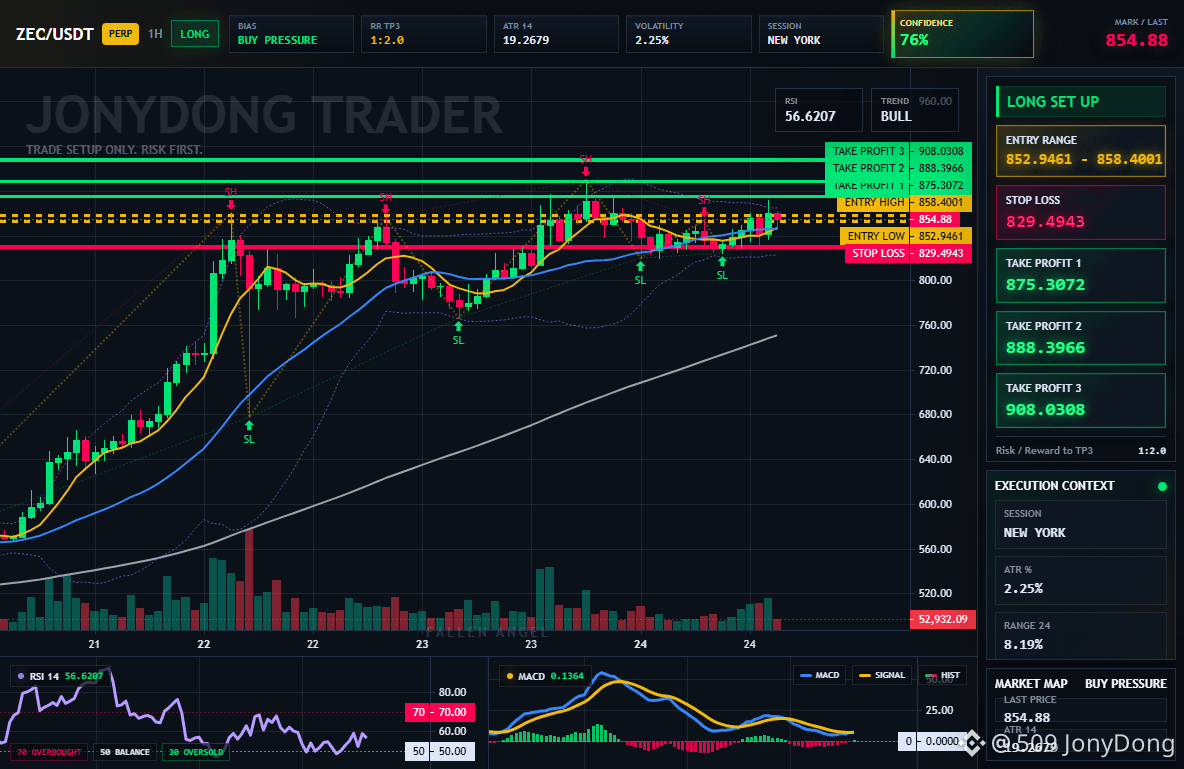Viewport: 1184px width, 769px height.
Task: Toggle the blue MACD legend item
Action: point(819,675)
